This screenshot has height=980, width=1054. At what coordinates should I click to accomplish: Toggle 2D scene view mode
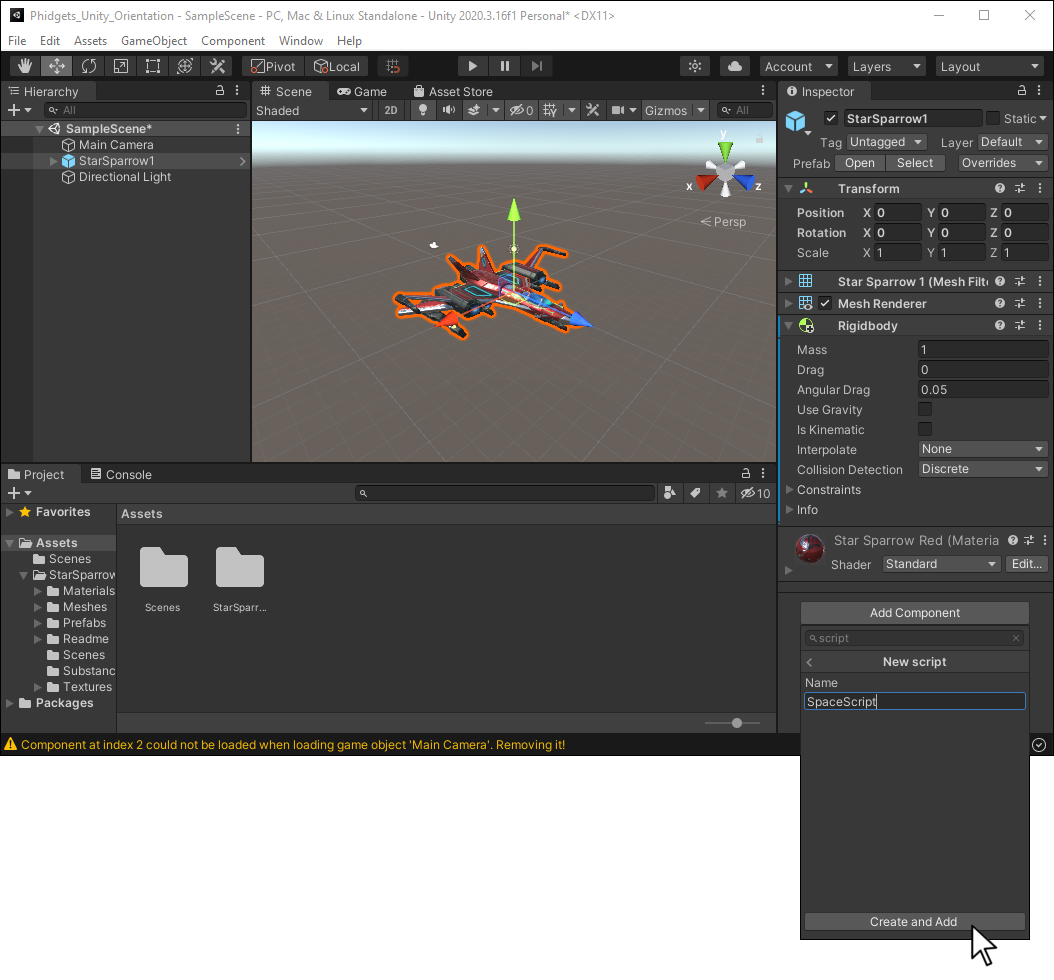point(391,110)
